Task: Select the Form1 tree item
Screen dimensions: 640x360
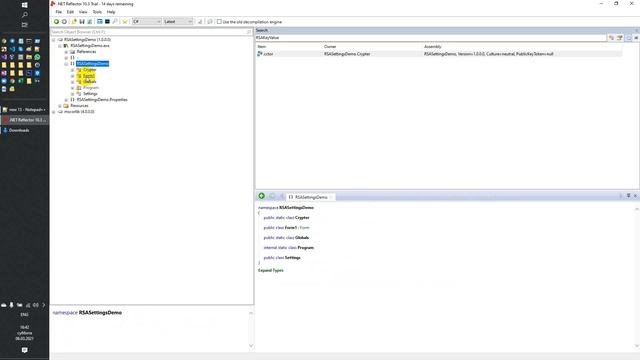Action: coord(89,76)
